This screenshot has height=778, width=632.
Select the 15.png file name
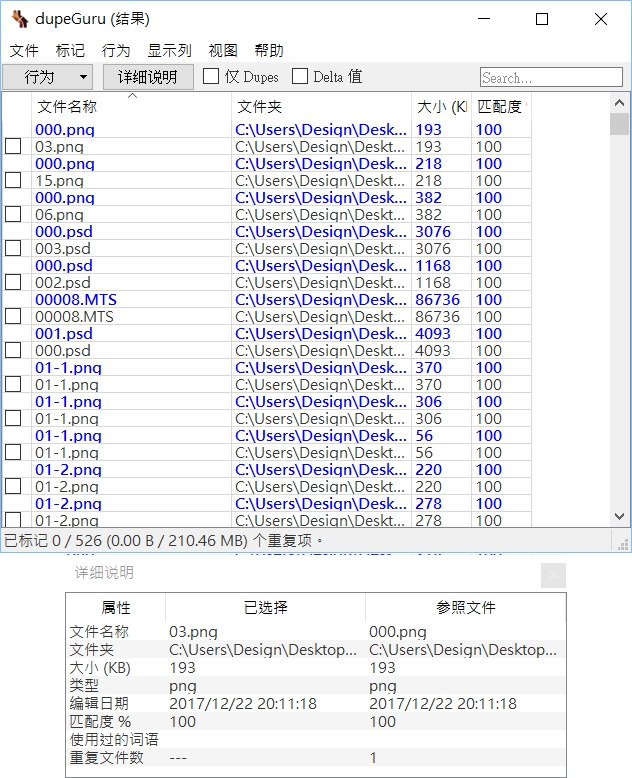(59, 181)
